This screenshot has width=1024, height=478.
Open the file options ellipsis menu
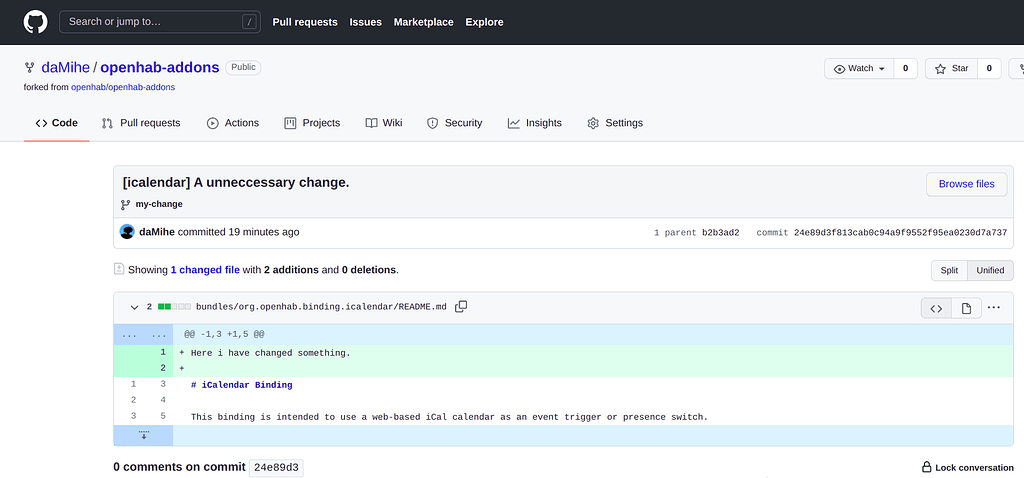(994, 308)
